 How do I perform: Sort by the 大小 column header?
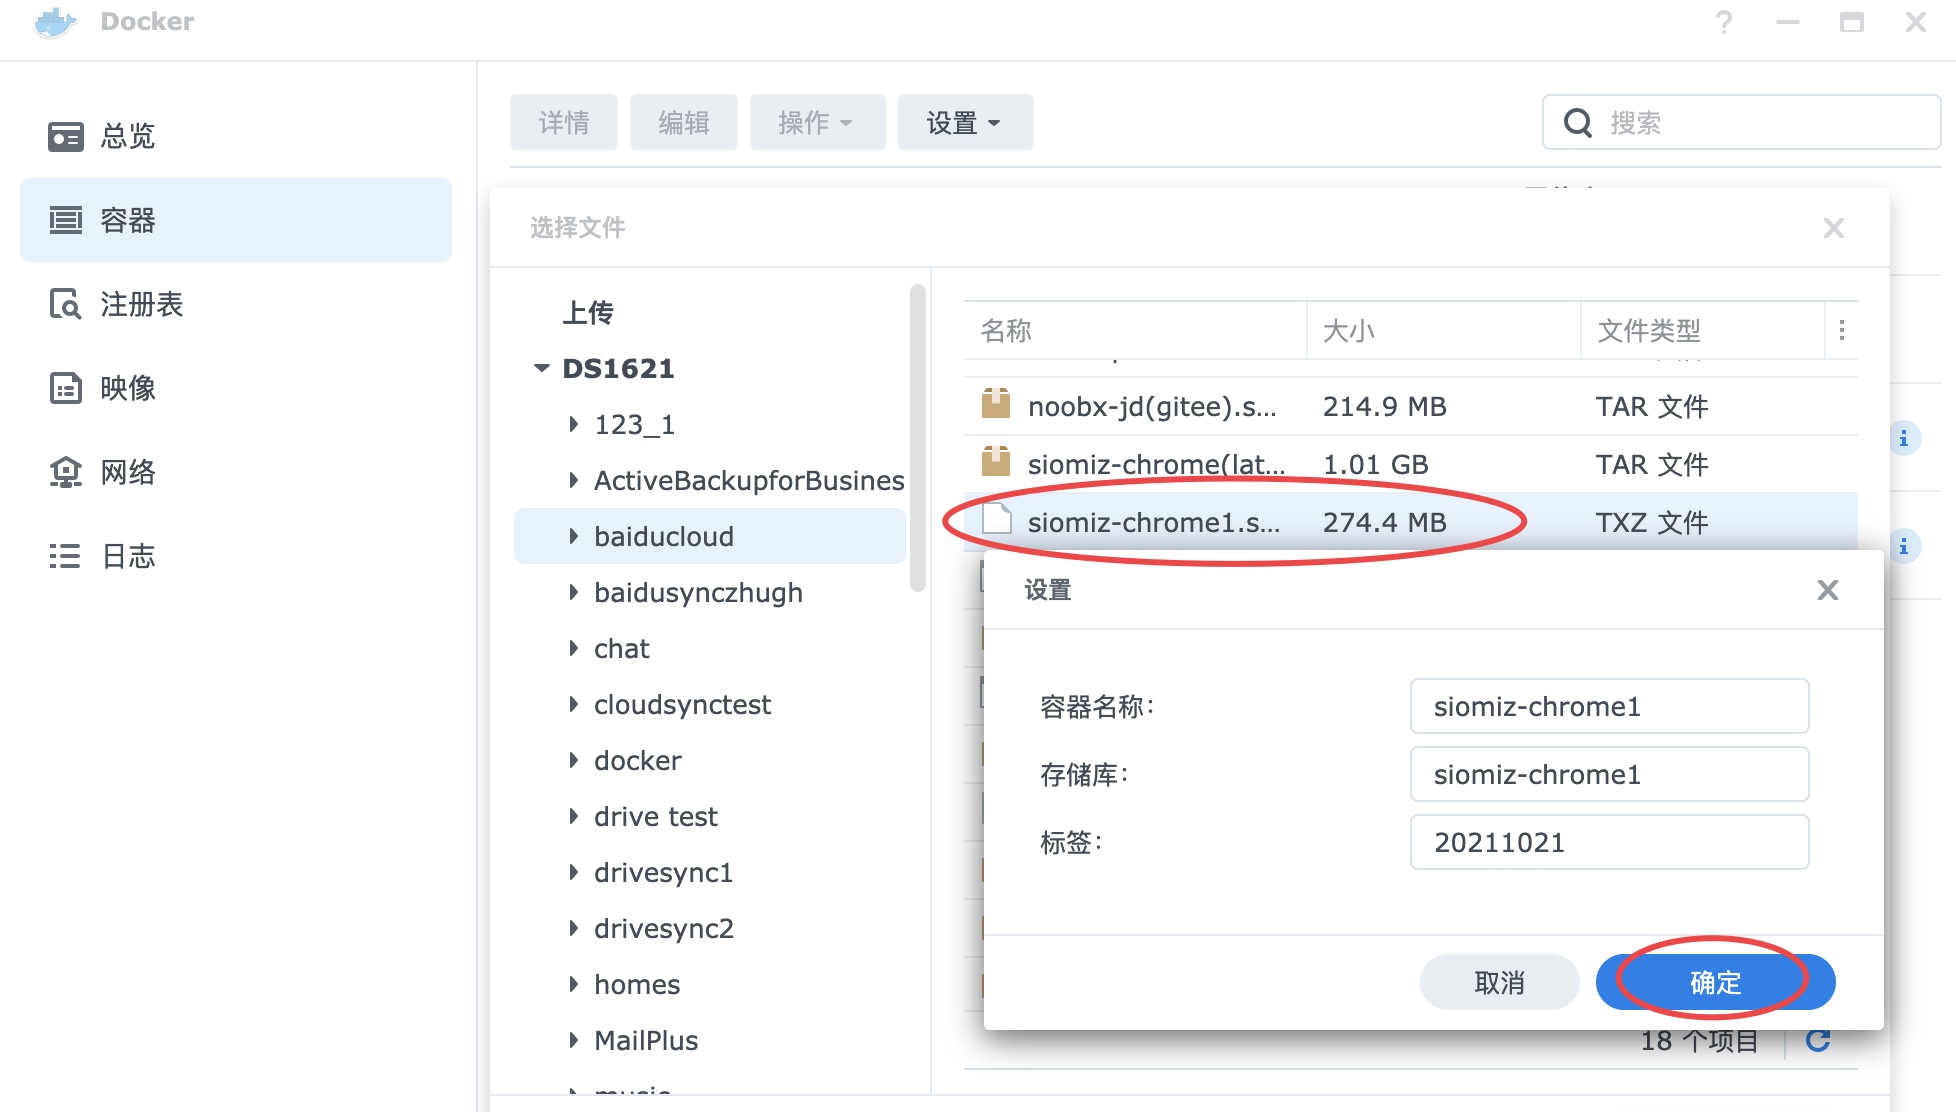(x=1443, y=330)
